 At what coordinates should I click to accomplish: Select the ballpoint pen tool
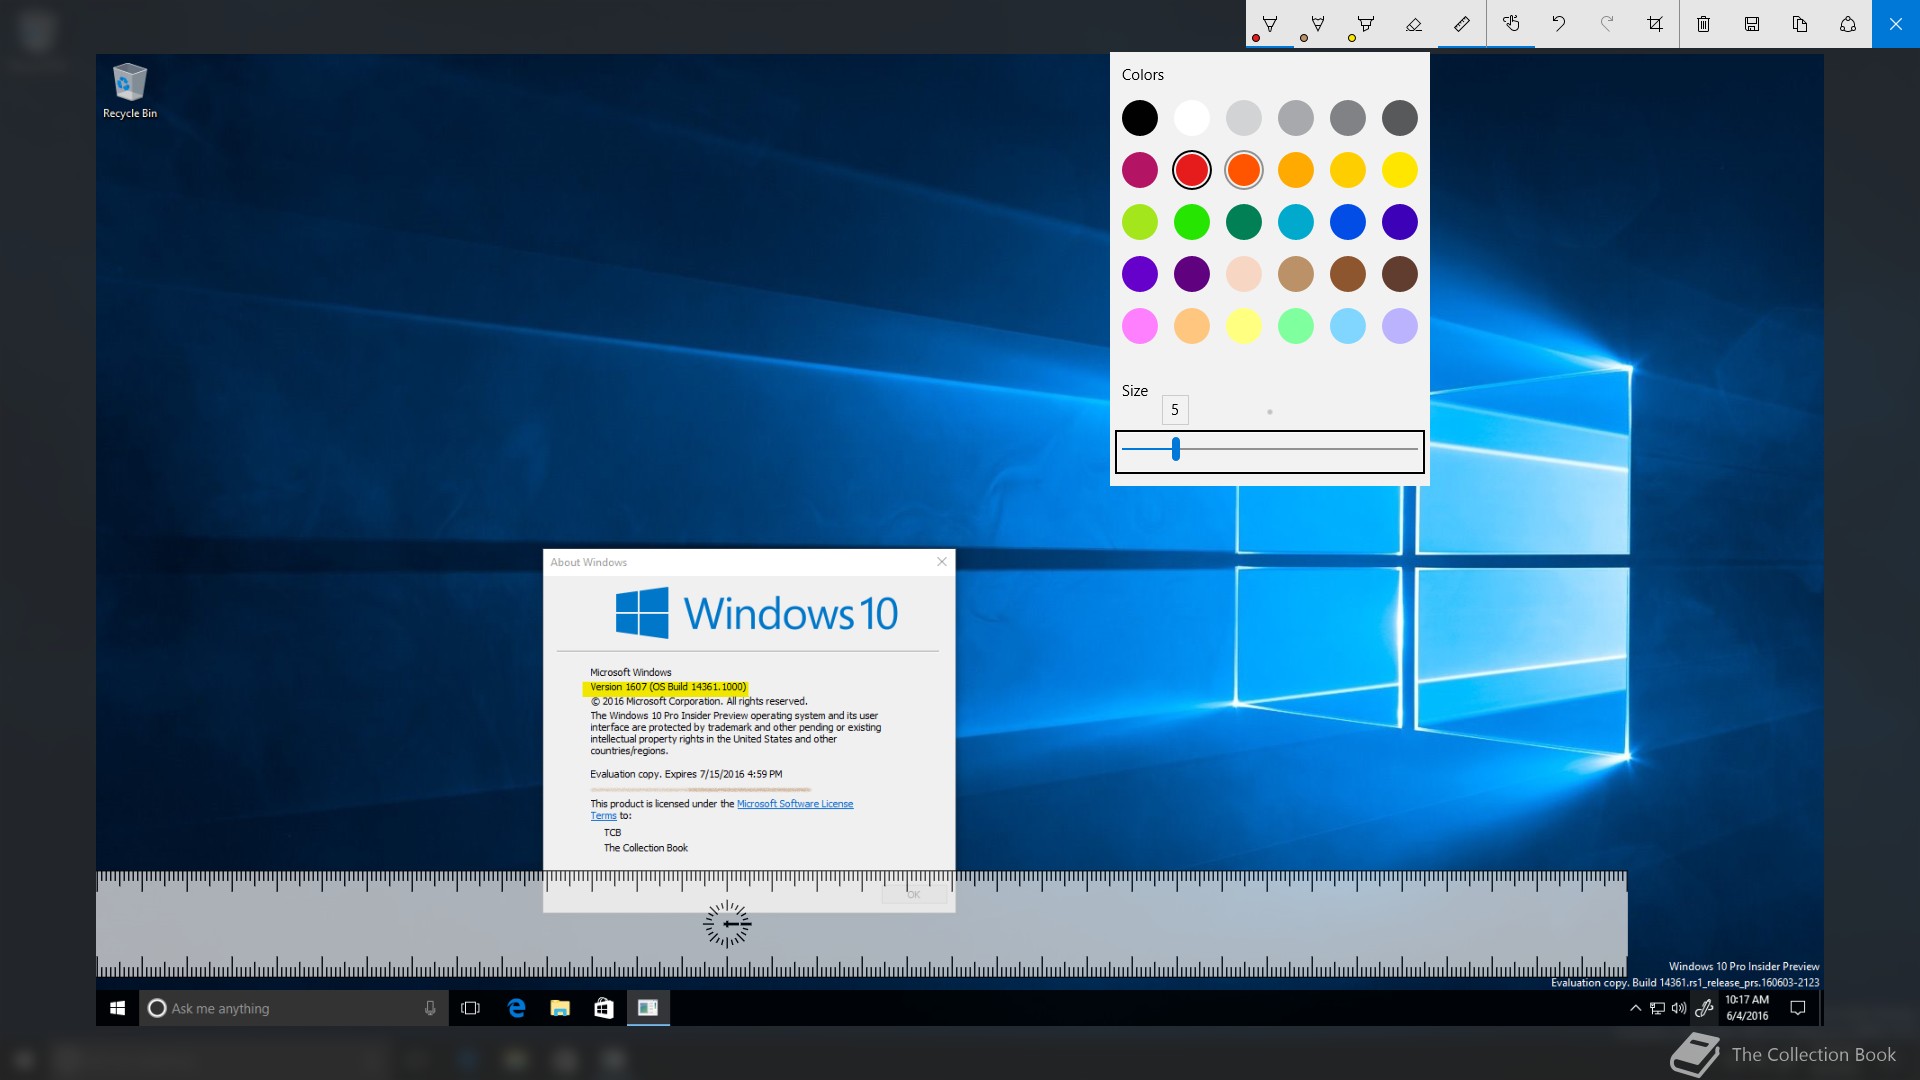tap(1270, 24)
